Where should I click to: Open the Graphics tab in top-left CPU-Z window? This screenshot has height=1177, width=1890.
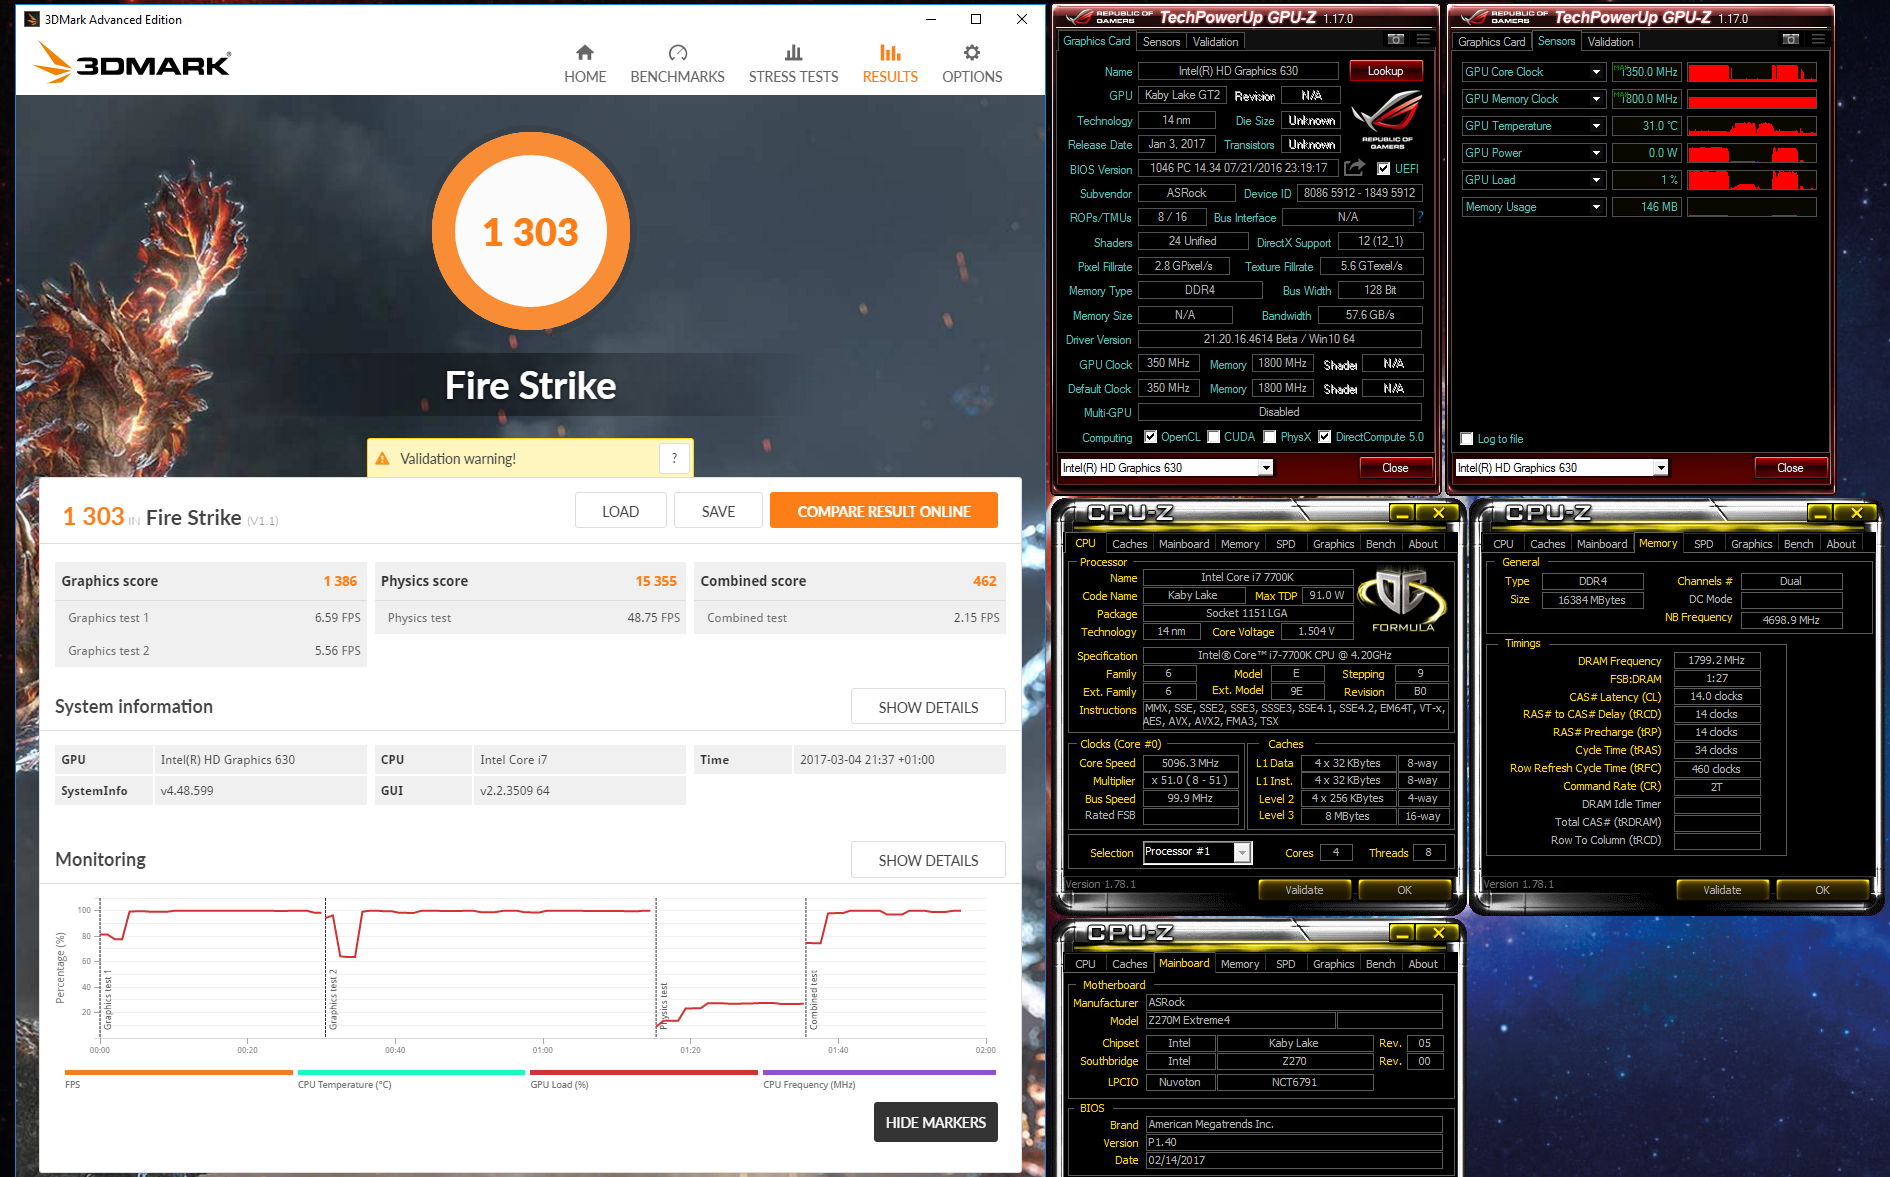[x=1333, y=544]
